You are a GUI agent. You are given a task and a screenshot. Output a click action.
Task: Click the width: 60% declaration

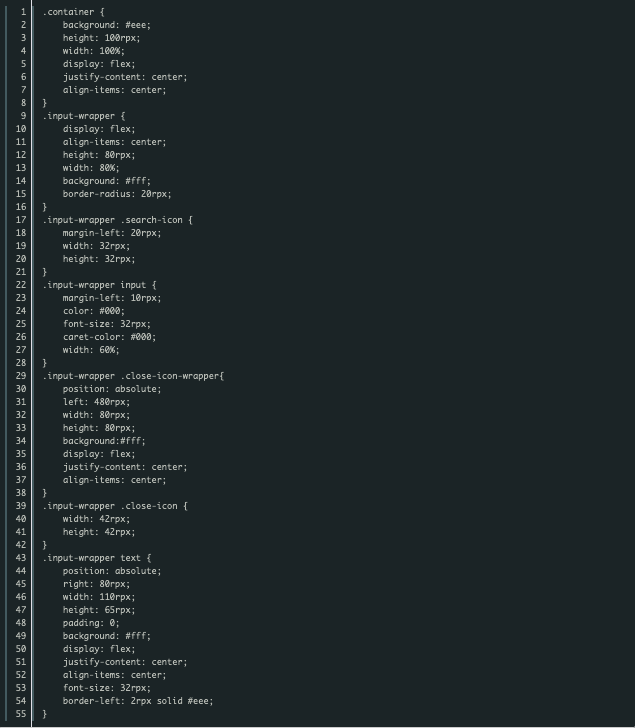pyautogui.click(x=91, y=350)
